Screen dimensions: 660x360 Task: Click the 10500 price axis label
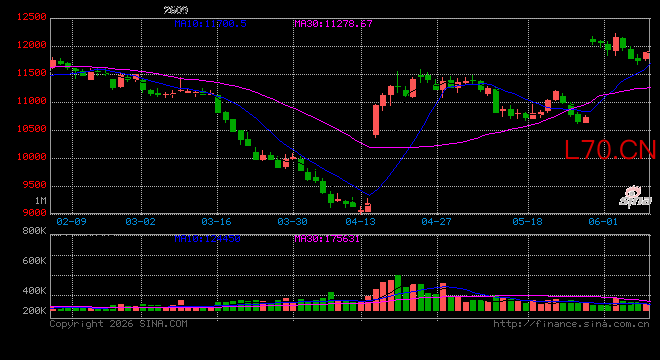coord(32,129)
